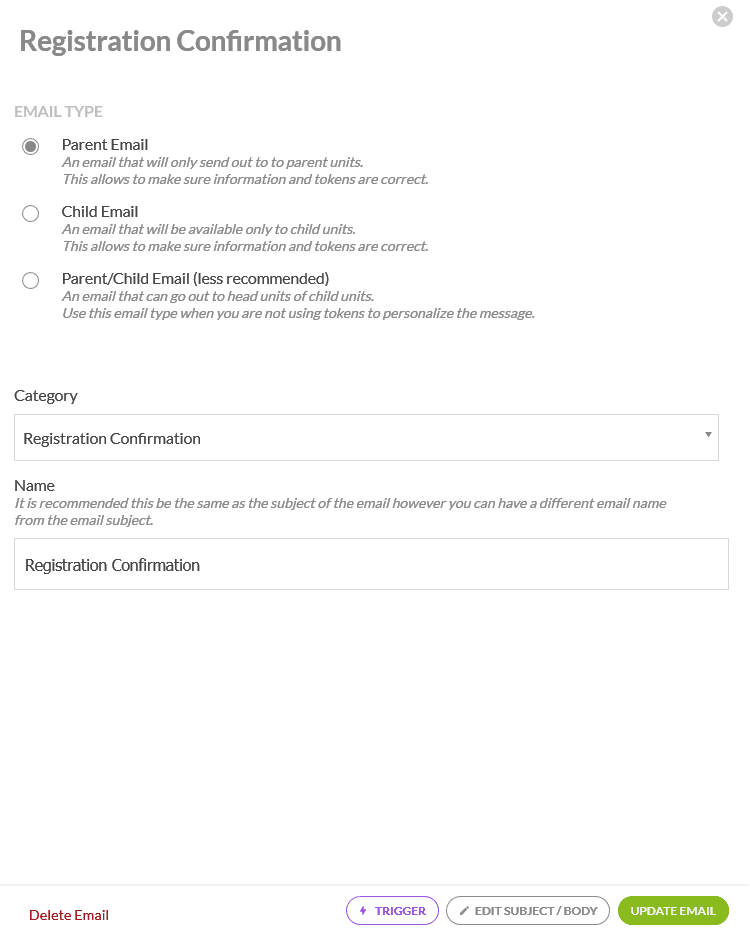The image size is (750, 943).
Task: Click the Parent/Child Email (less recommended) label
Action: point(195,278)
